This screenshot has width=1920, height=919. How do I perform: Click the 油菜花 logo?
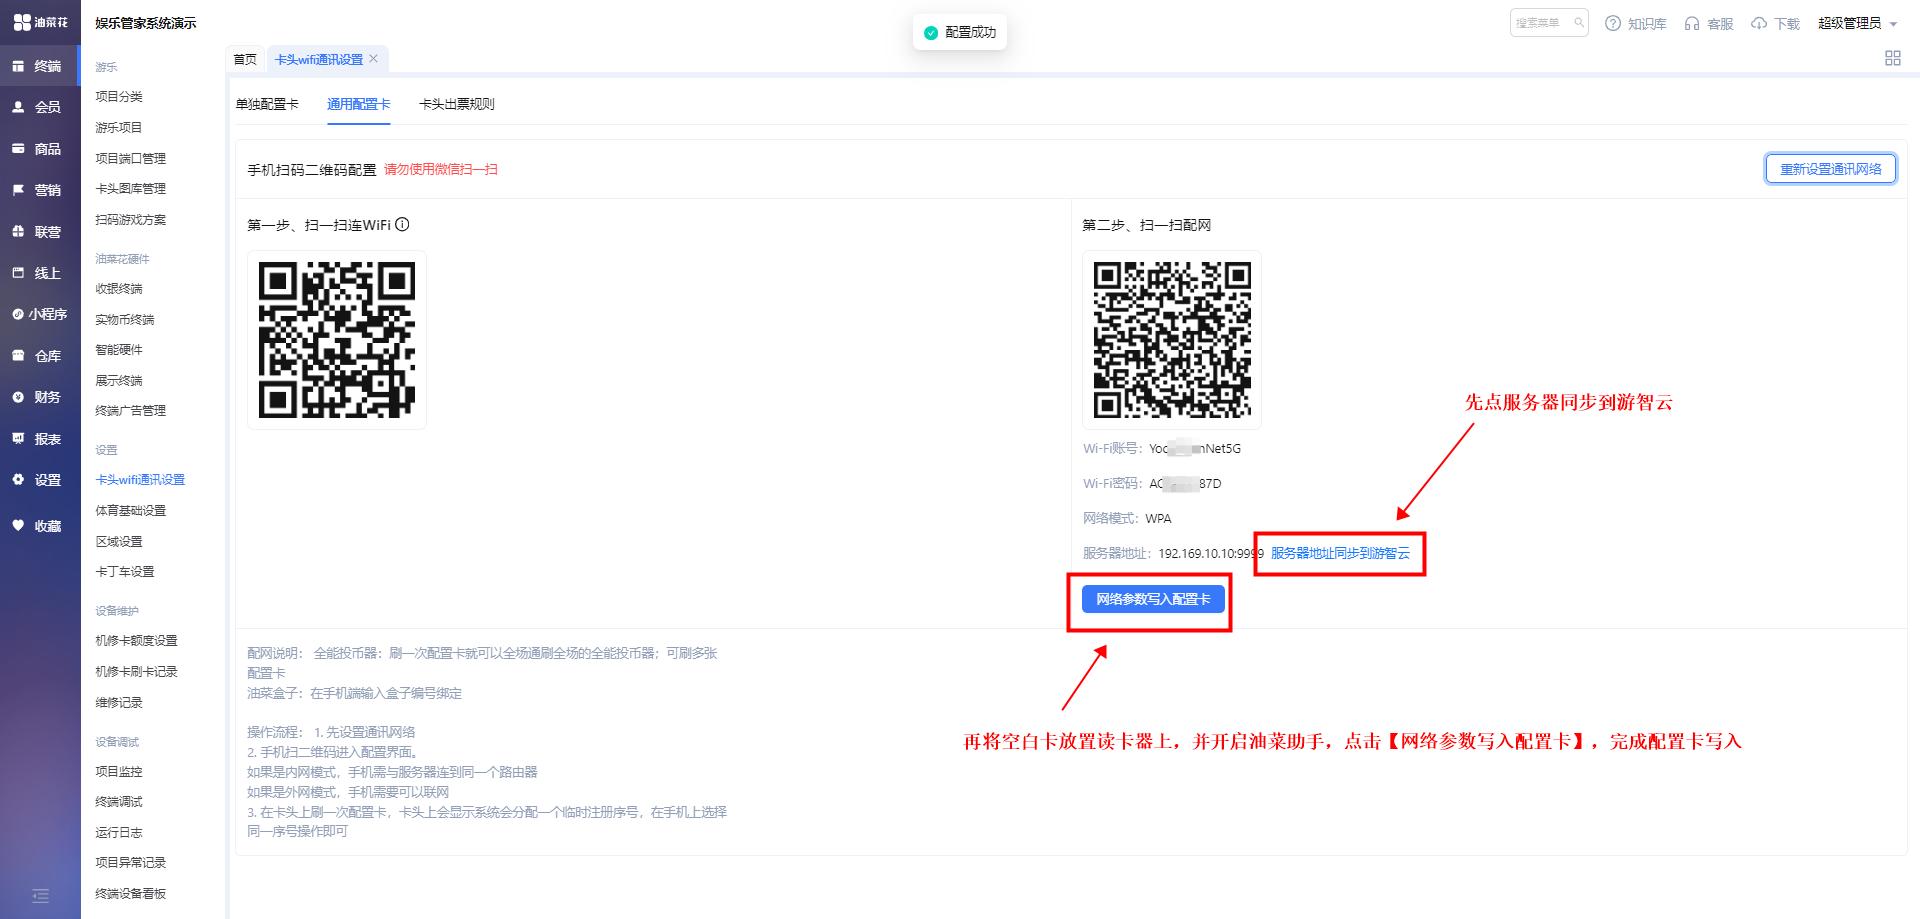(40, 22)
